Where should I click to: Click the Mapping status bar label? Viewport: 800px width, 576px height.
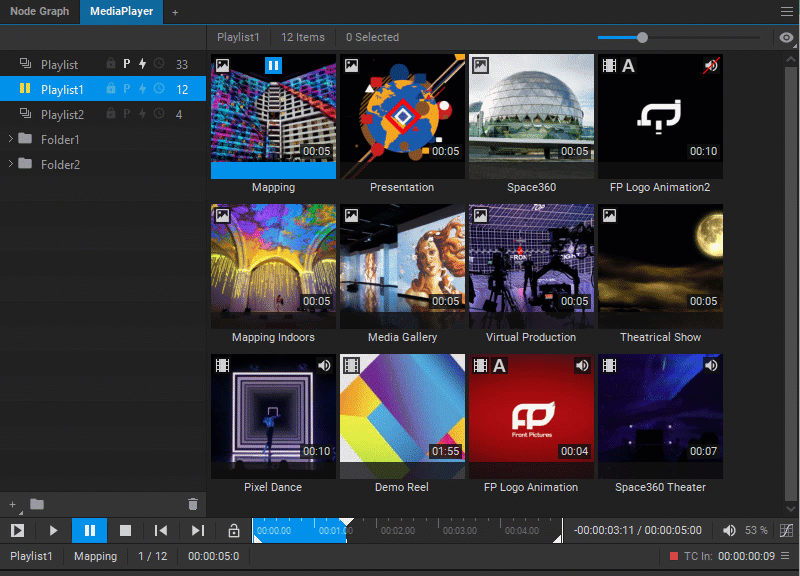coord(95,556)
